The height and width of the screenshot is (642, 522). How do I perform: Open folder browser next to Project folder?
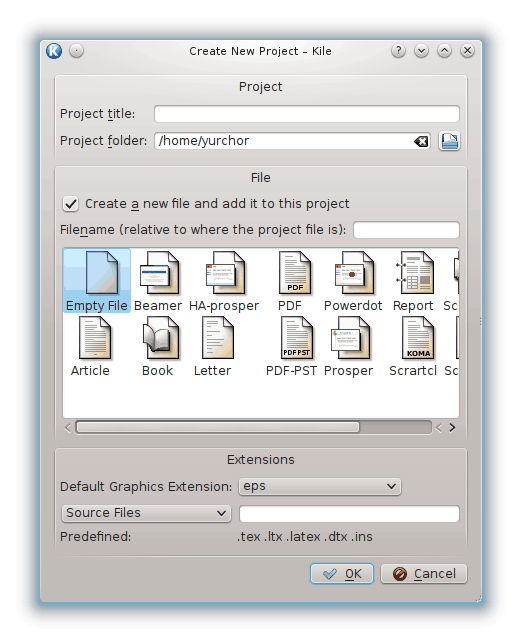(x=450, y=141)
